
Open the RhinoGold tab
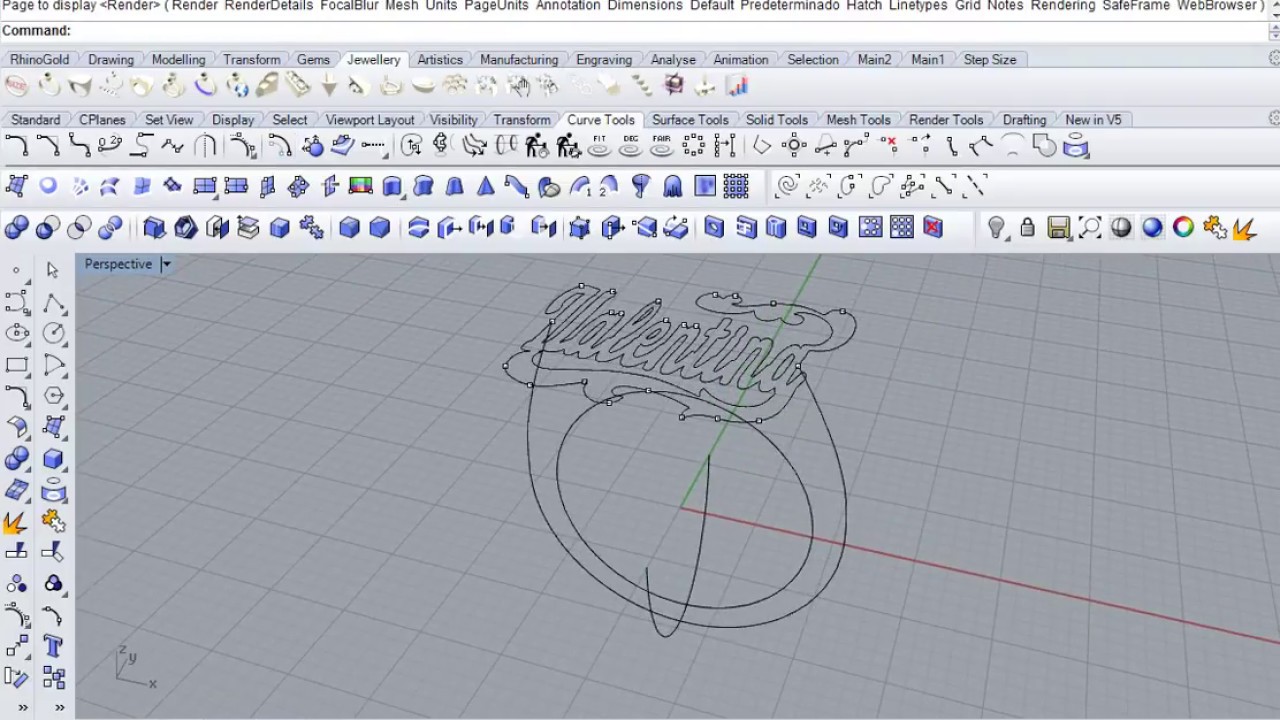tap(40, 59)
